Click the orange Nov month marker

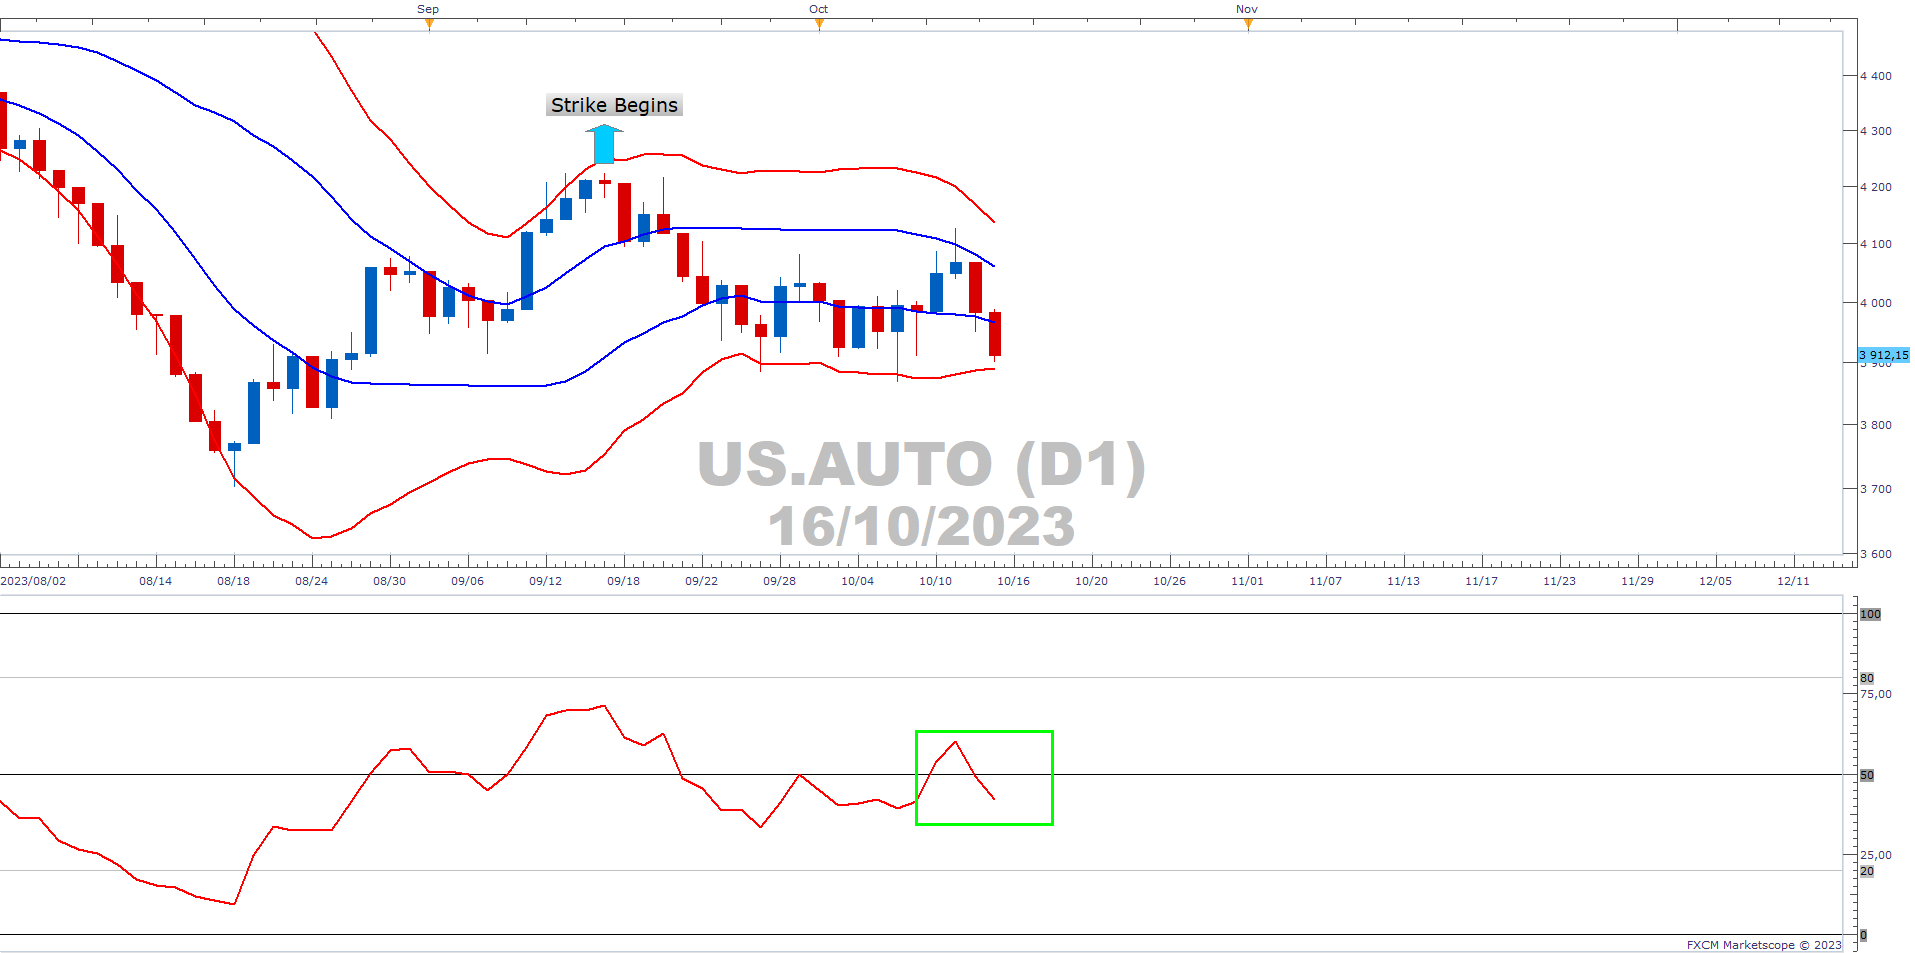pyautogui.click(x=1248, y=23)
